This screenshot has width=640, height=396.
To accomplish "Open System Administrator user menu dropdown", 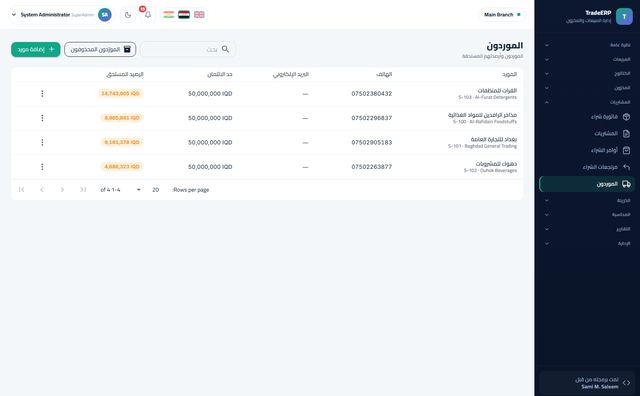I will coord(61,15).
